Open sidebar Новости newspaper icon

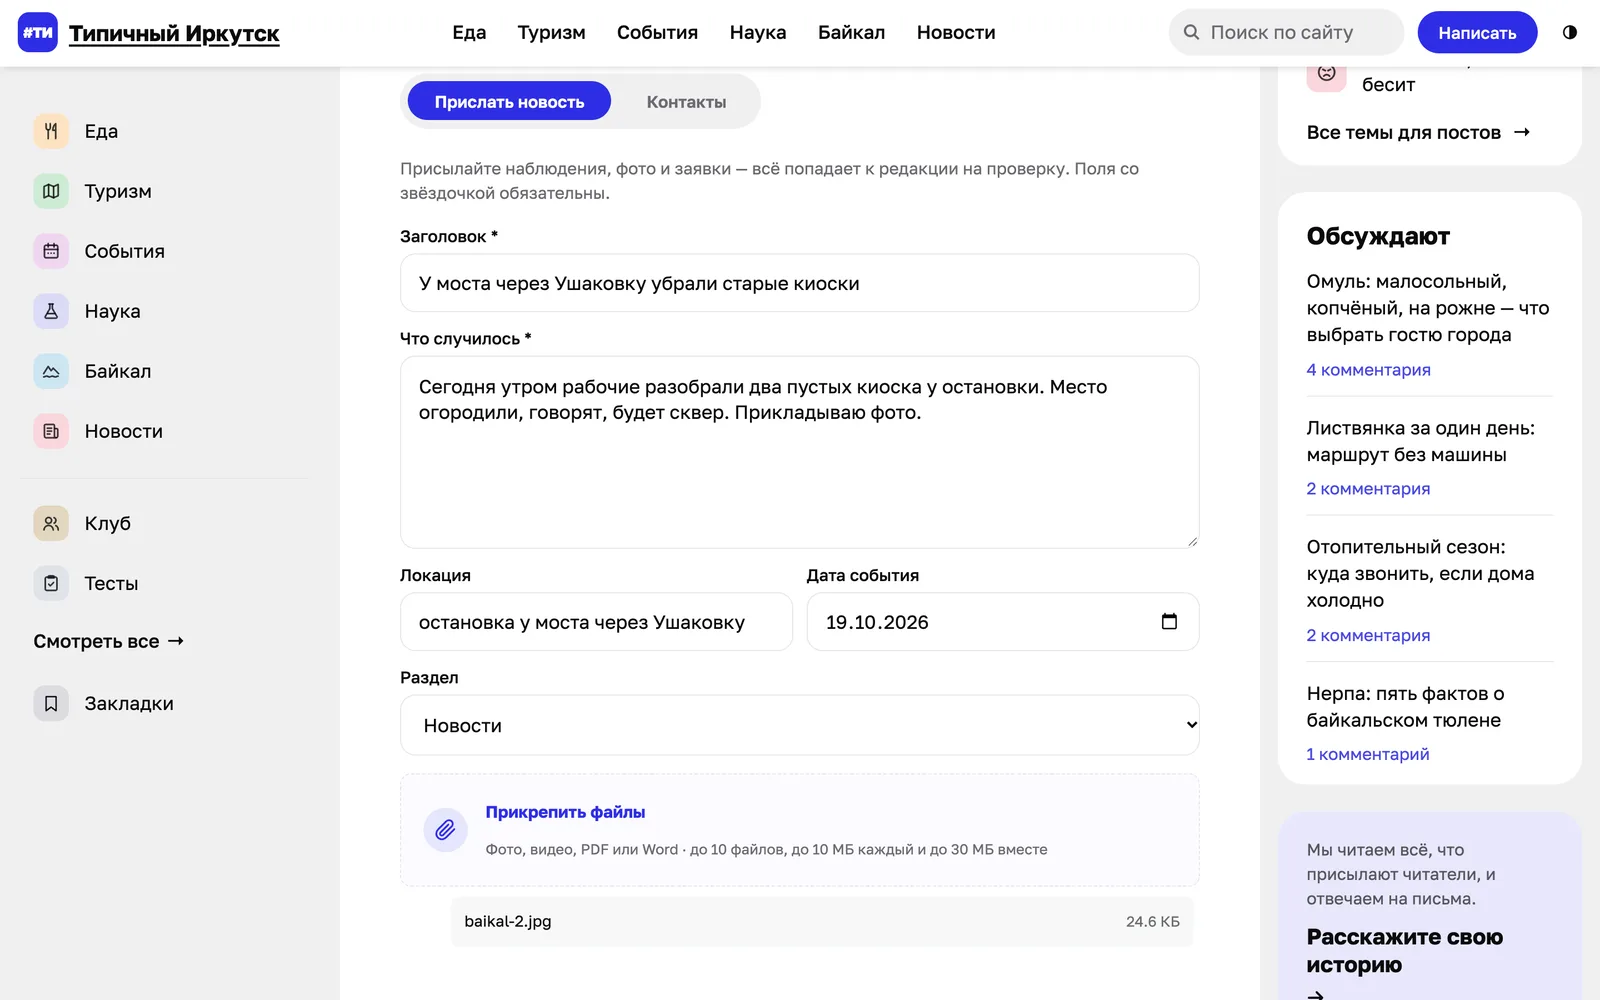click(x=51, y=431)
